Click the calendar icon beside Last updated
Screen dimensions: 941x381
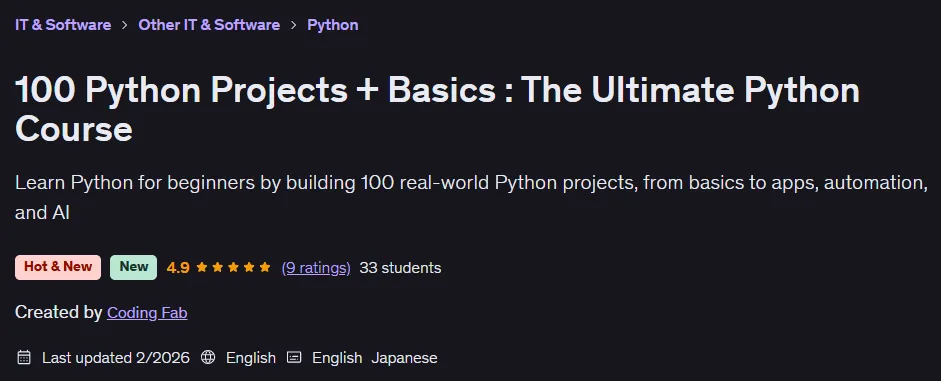pyautogui.click(x=24, y=358)
